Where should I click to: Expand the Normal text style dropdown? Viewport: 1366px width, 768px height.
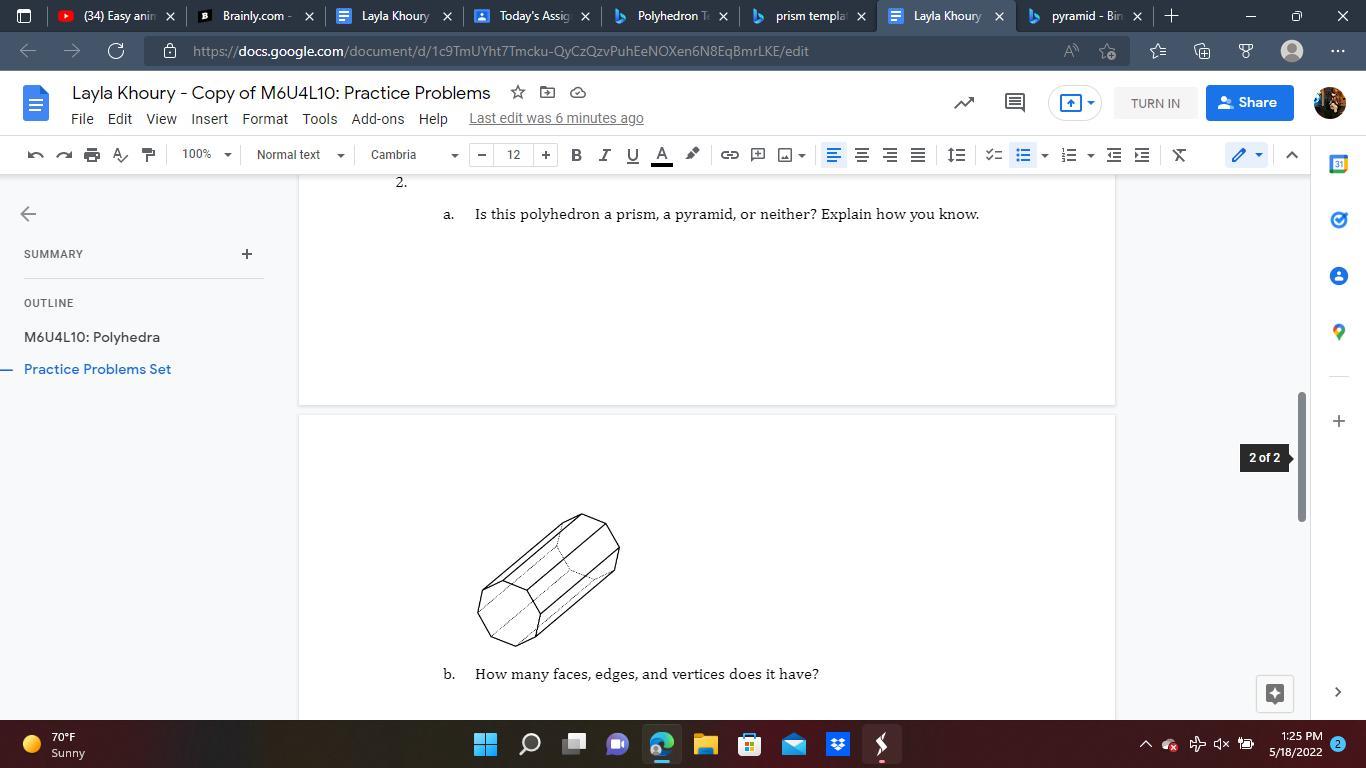click(300, 155)
